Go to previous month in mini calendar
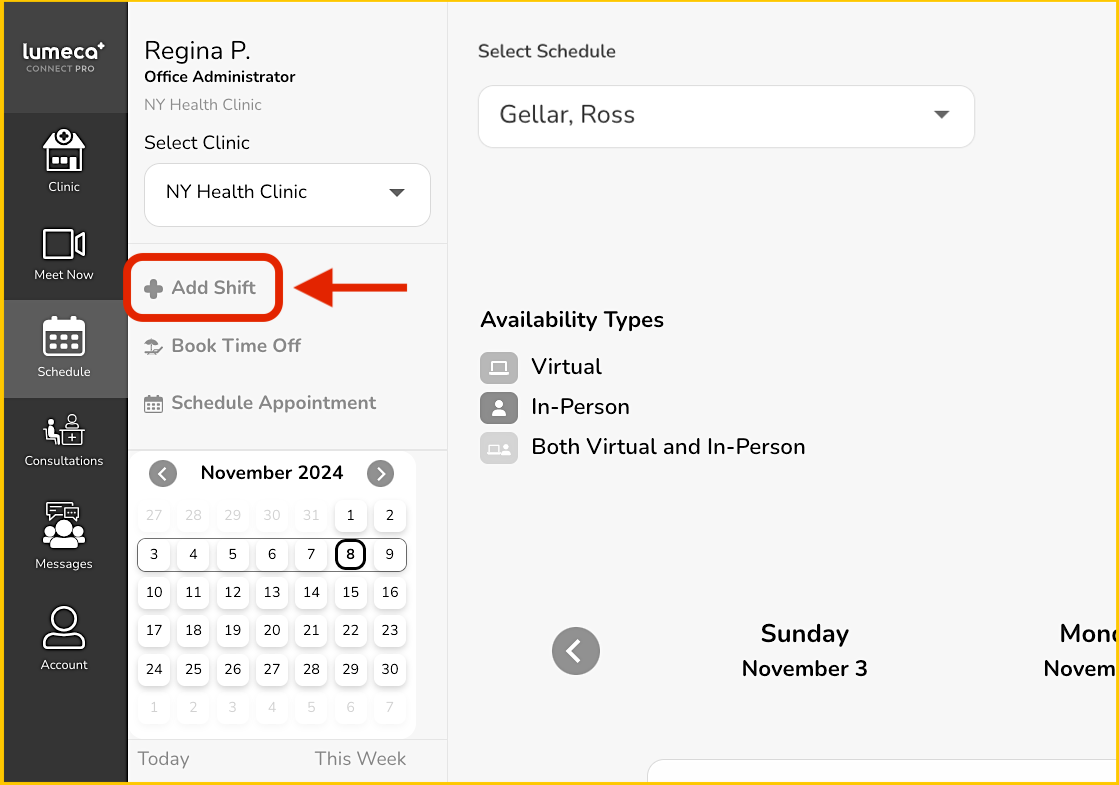This screenshot has height=785, width=1119. click(163, 473)
